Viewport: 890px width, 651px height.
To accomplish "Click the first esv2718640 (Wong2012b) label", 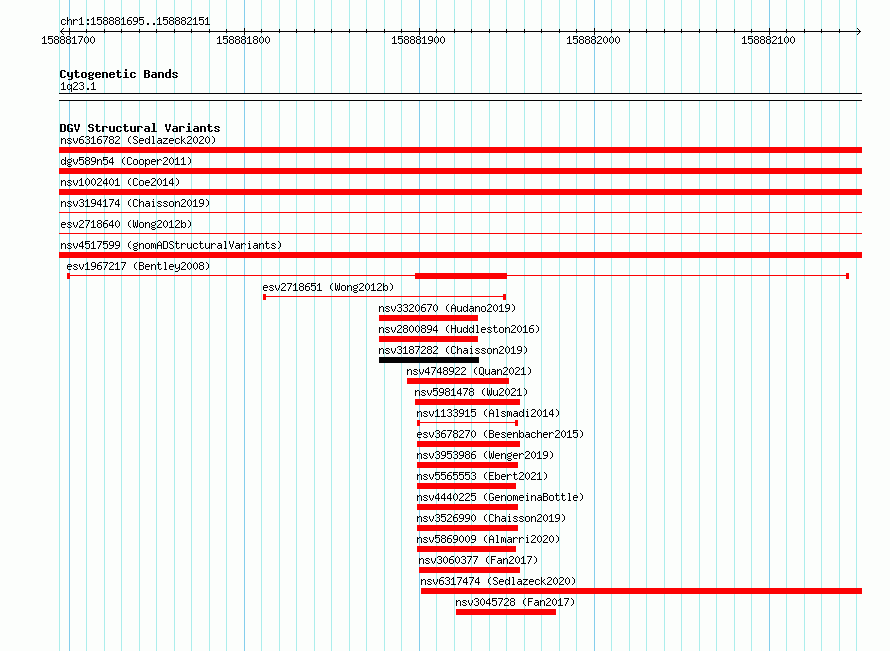I will 126,224.
